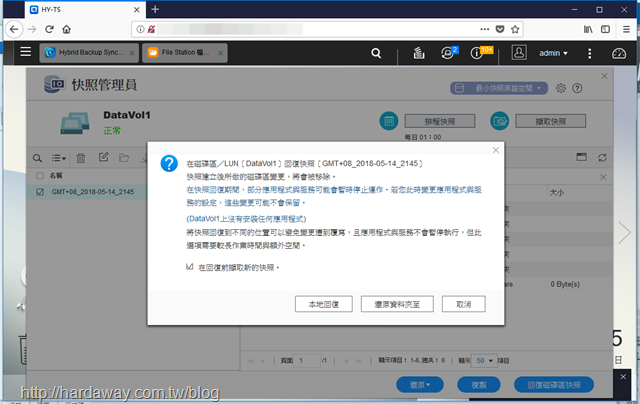Click the take snapshot round icon

[x=500, y=121]
